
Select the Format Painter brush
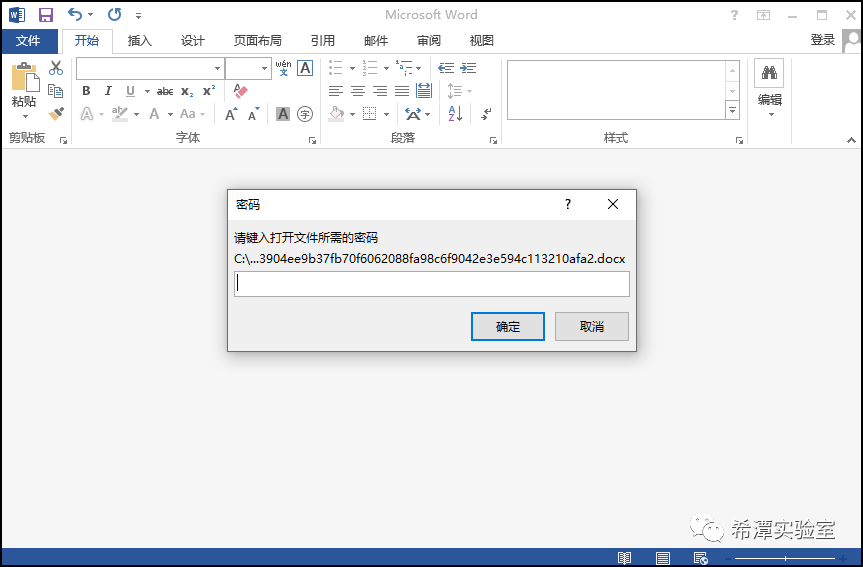[56, 113]
